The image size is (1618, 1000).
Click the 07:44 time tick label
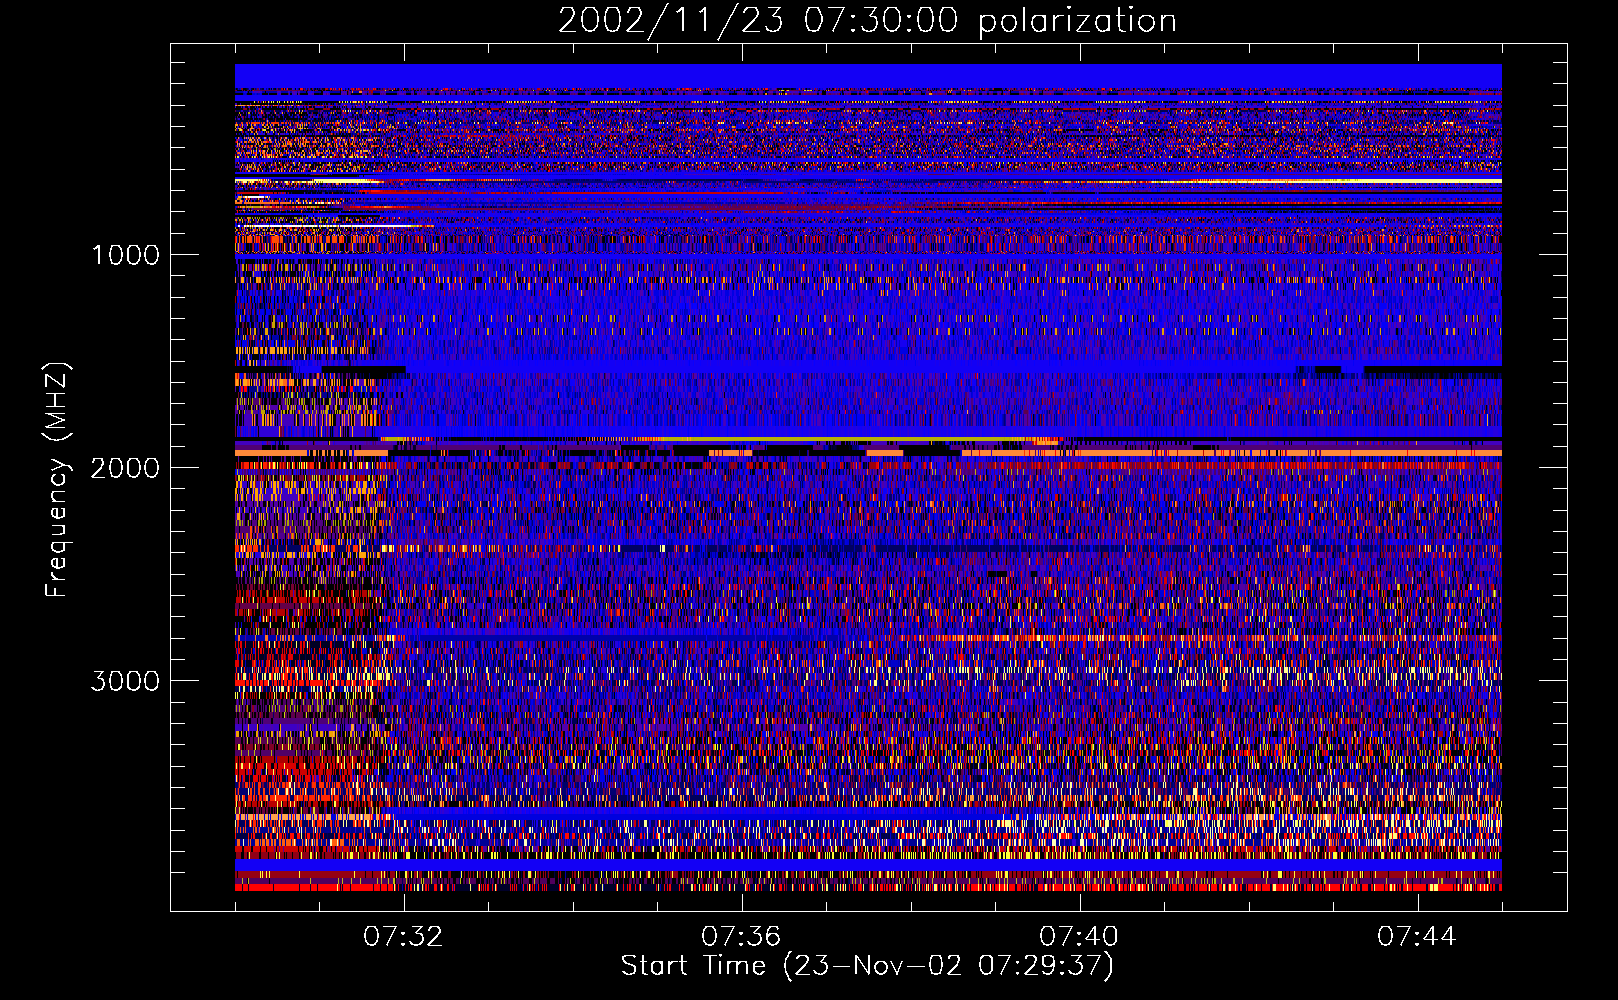(x=1417, y=937)
